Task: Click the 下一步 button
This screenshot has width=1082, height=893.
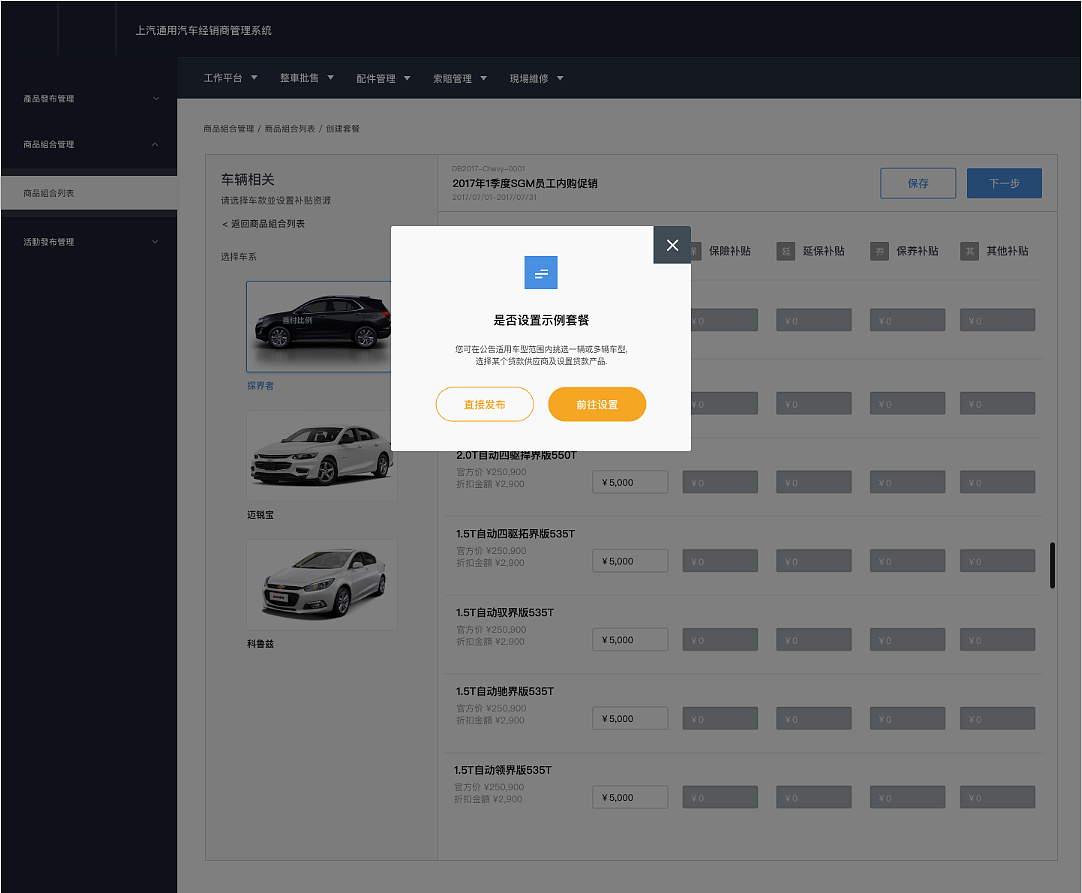Action: 1004,184
